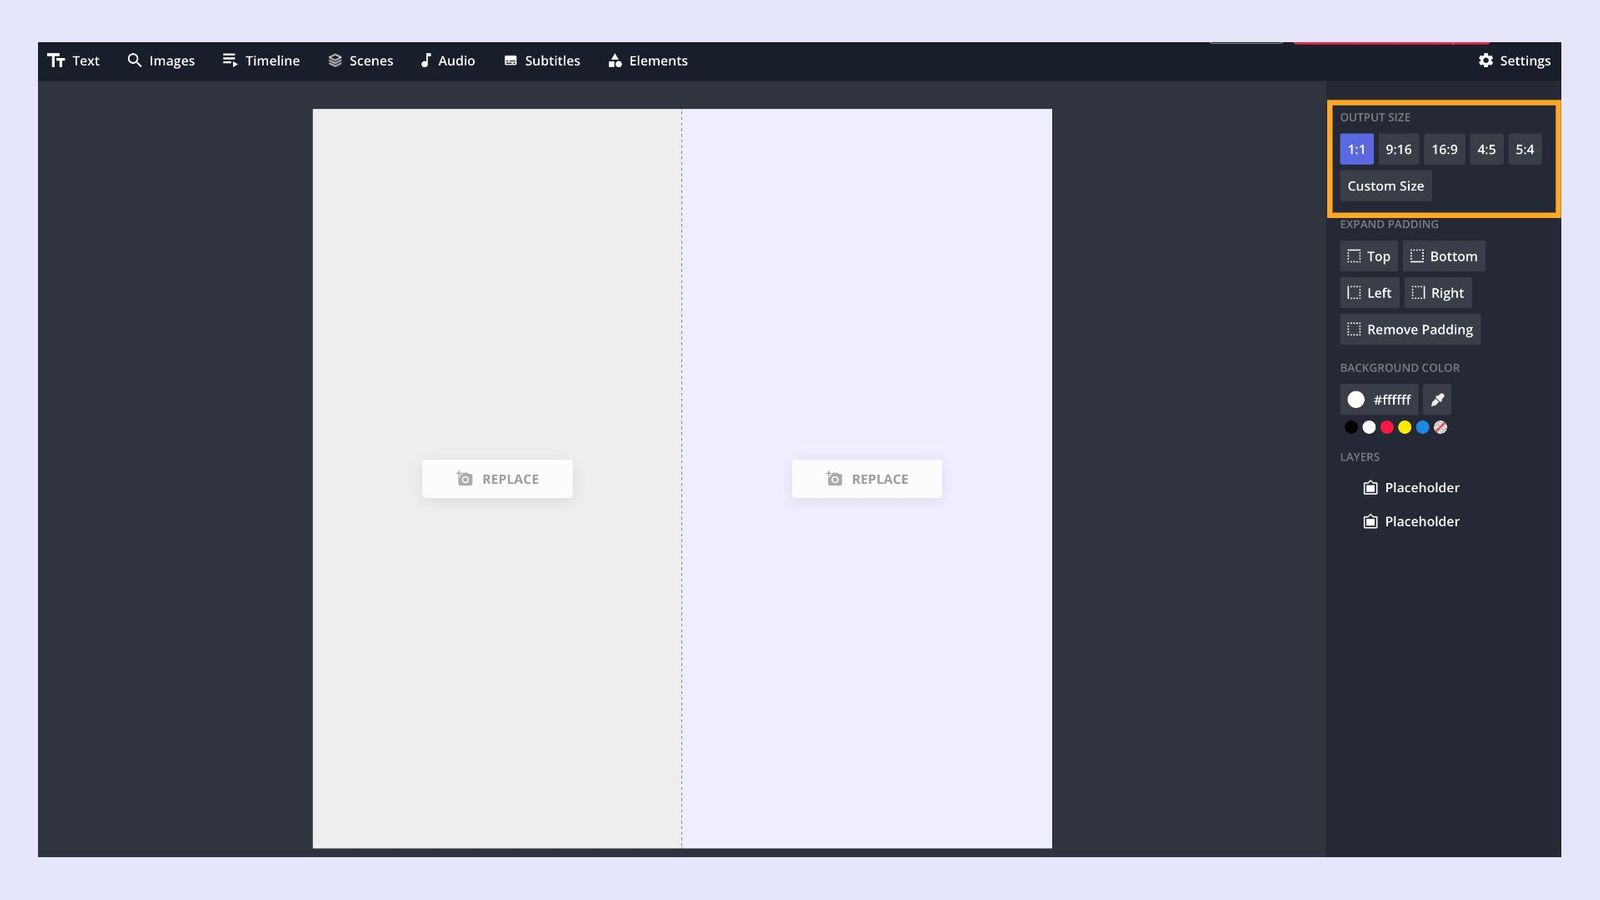Open Custom Size options
The image size is (1600, 900).
click(x=1385, y=185)
